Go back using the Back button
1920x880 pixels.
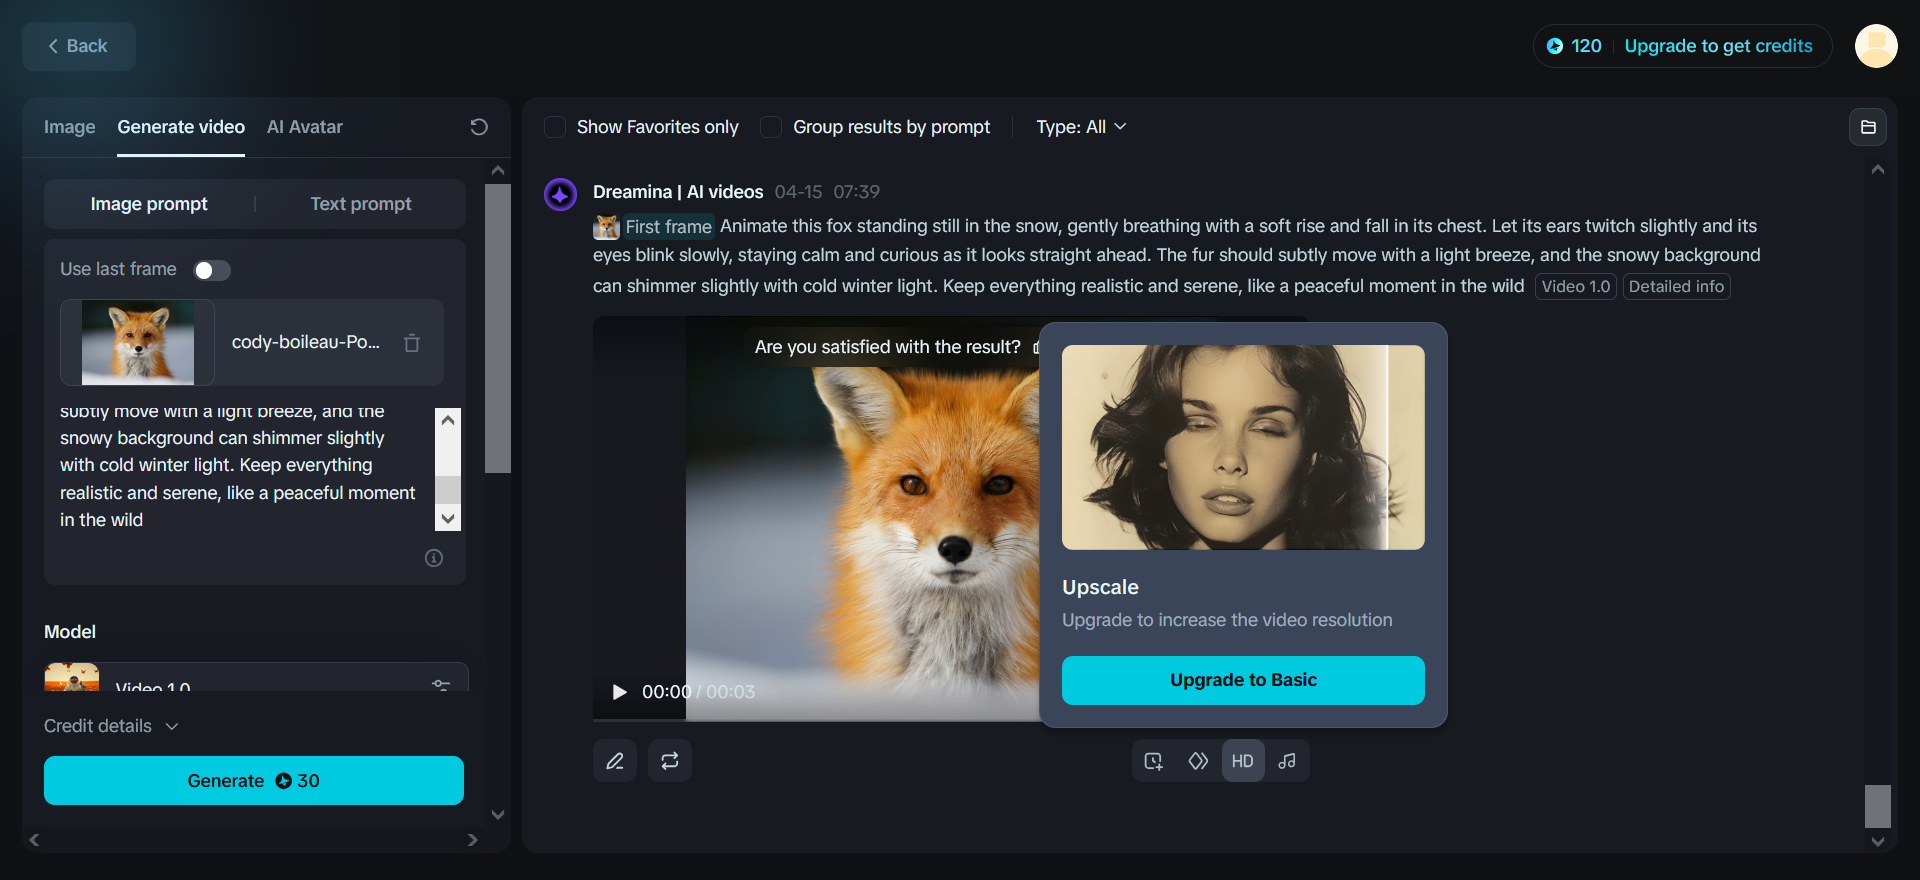78,46
